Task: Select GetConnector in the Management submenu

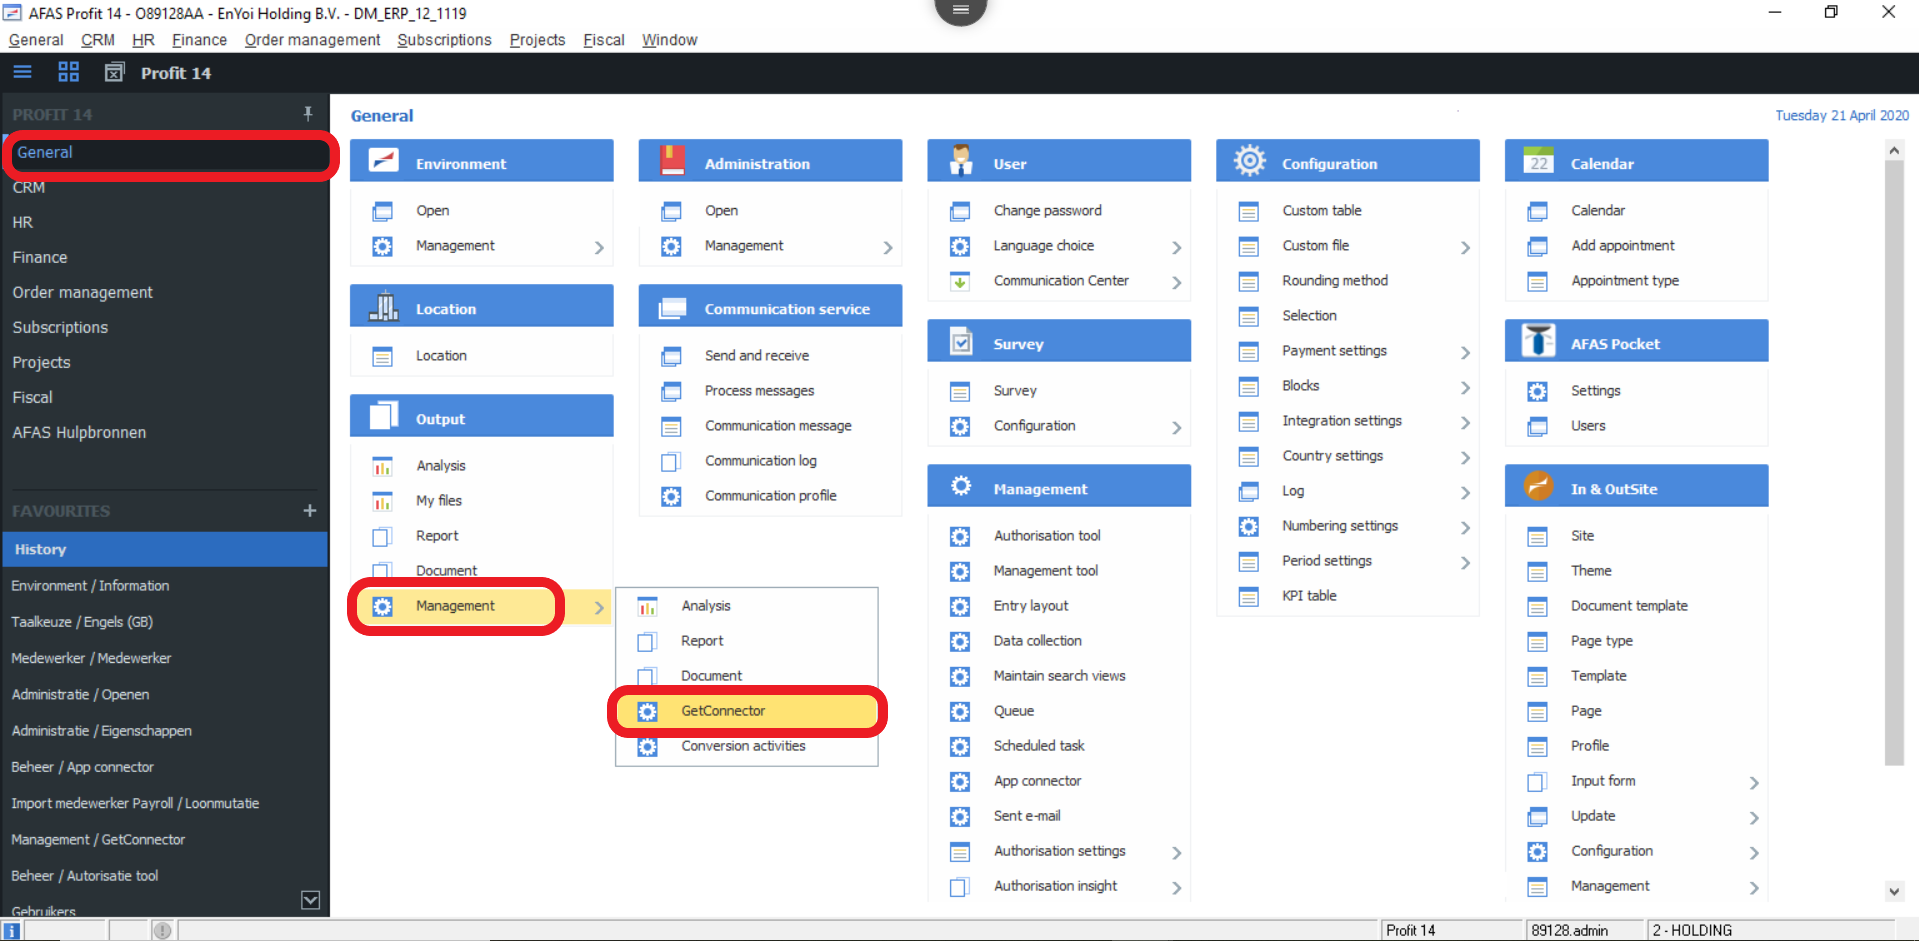Action: (x=723, y=711)
